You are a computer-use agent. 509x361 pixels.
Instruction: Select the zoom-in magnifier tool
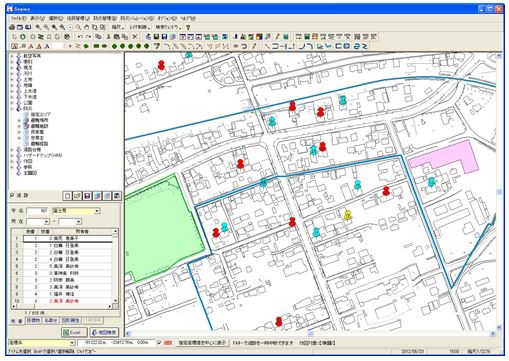click(38, 27)
